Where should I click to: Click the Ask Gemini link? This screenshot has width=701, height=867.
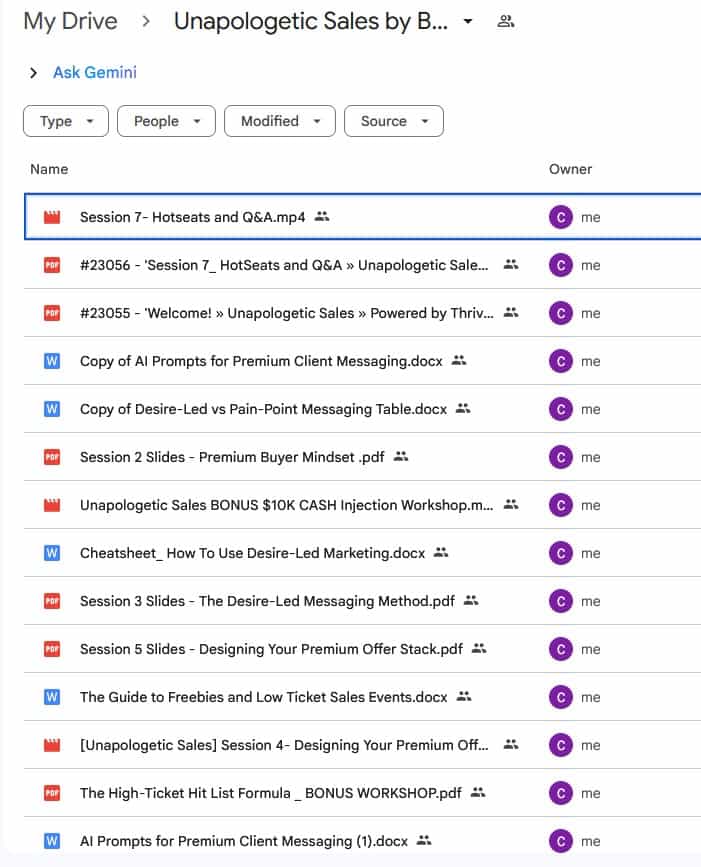tap(95, 72)
